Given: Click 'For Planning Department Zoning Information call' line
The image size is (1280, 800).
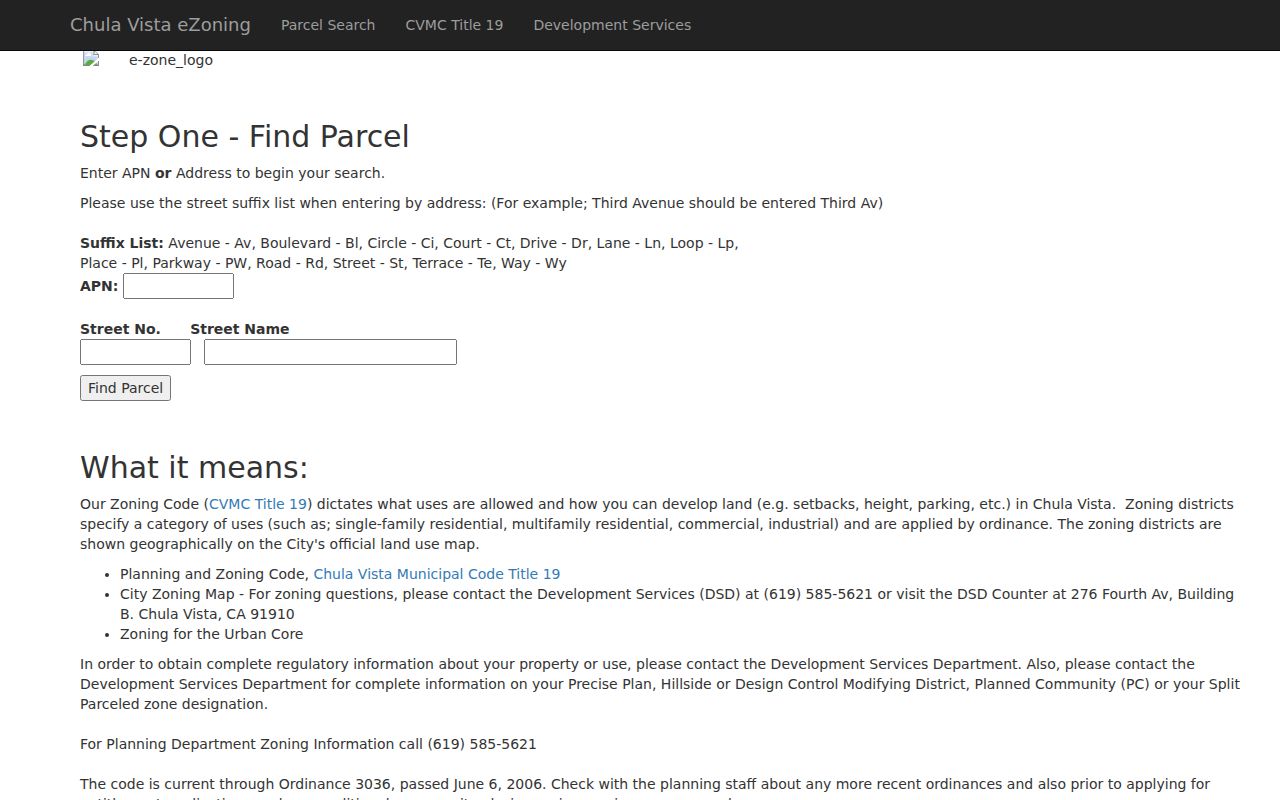Looking at the screenshot, I should pos(308,744).
